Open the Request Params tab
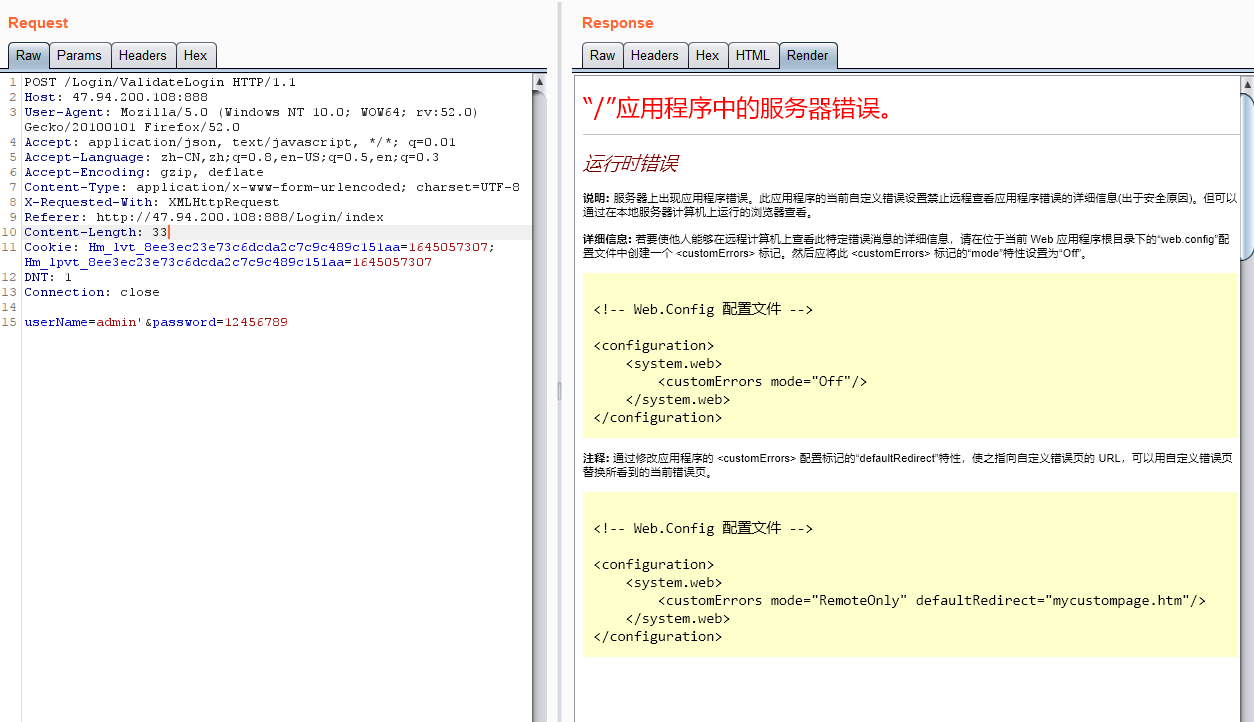1254x722 pixels. (x=79, y=56)
